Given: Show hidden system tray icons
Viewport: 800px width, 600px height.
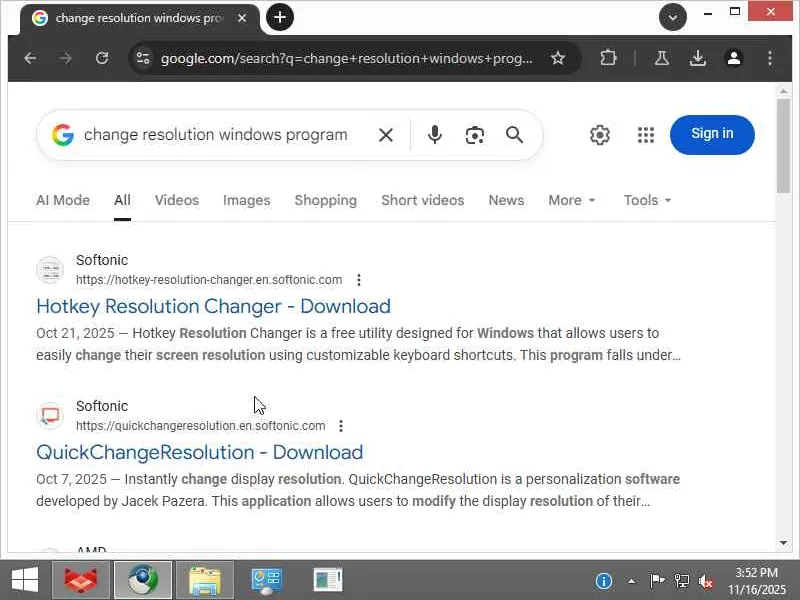Looking at the screenshot, I should [x=632, y=581].
